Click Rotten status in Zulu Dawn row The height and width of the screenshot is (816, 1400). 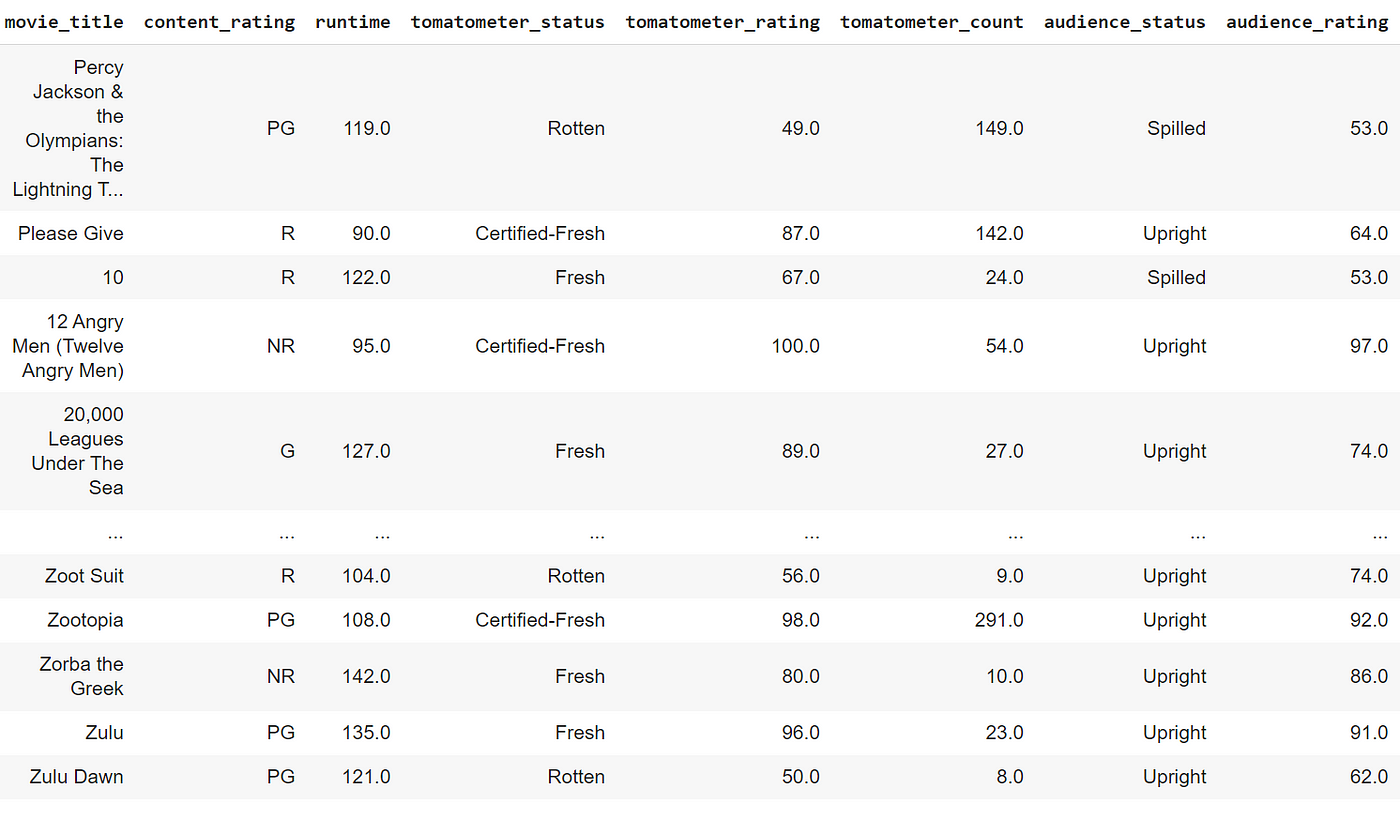pyautogui.click(x=576, y=777)
